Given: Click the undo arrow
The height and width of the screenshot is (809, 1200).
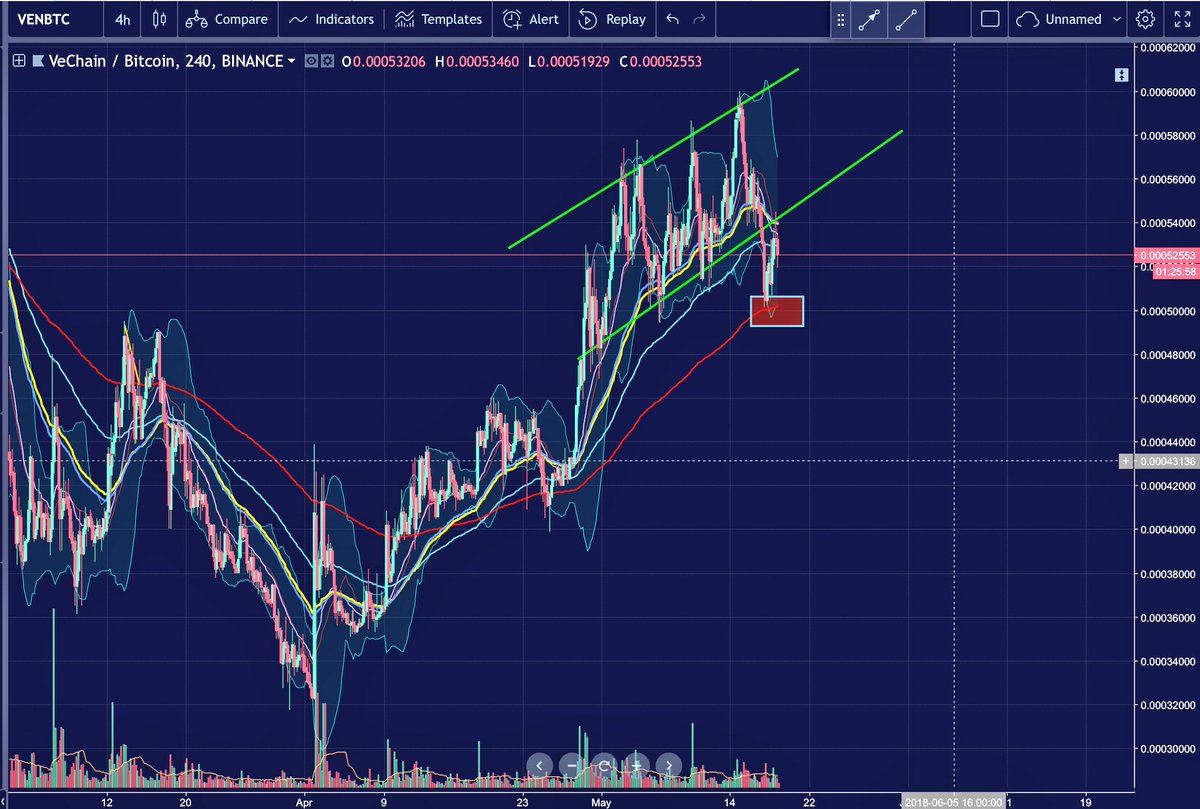Looking at the screenshot, I should (x=672, y=19).
